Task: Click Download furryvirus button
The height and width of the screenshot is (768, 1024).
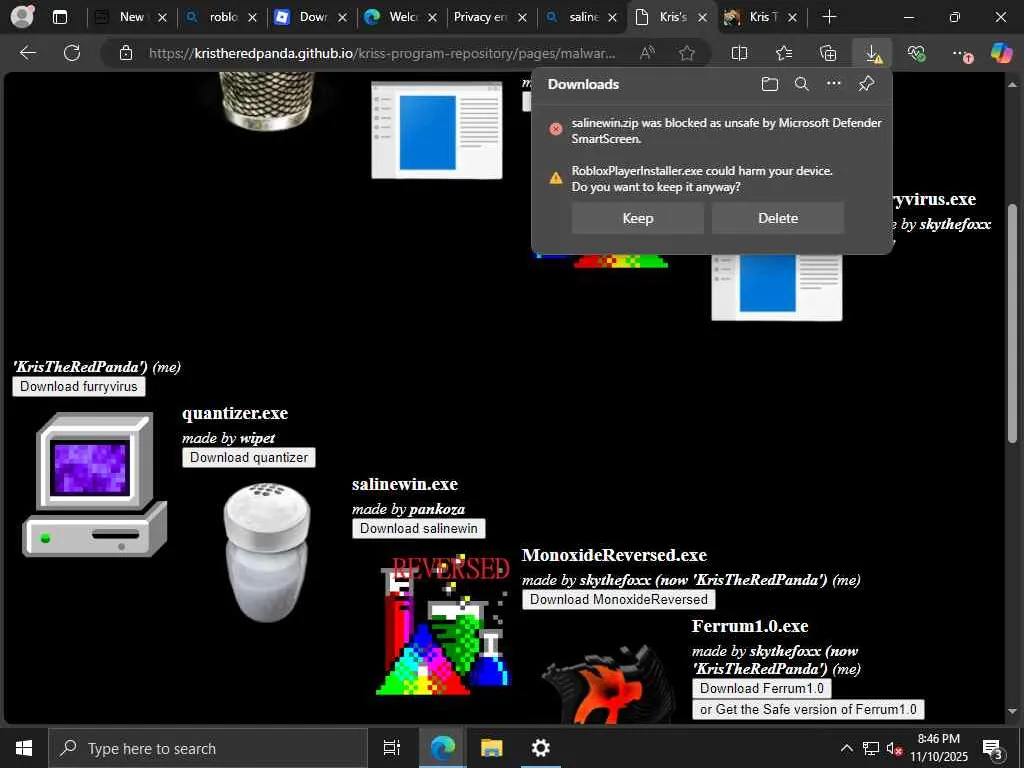Action: coord(79,386)
